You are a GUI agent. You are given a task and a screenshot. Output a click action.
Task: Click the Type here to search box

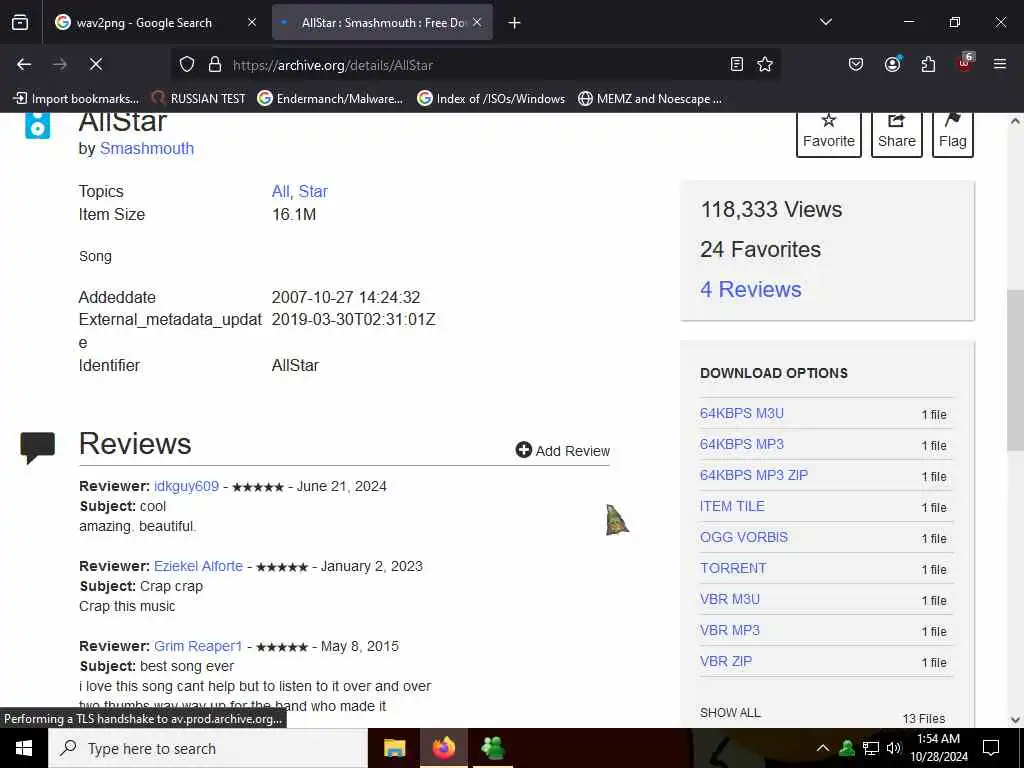coord(208,748)
